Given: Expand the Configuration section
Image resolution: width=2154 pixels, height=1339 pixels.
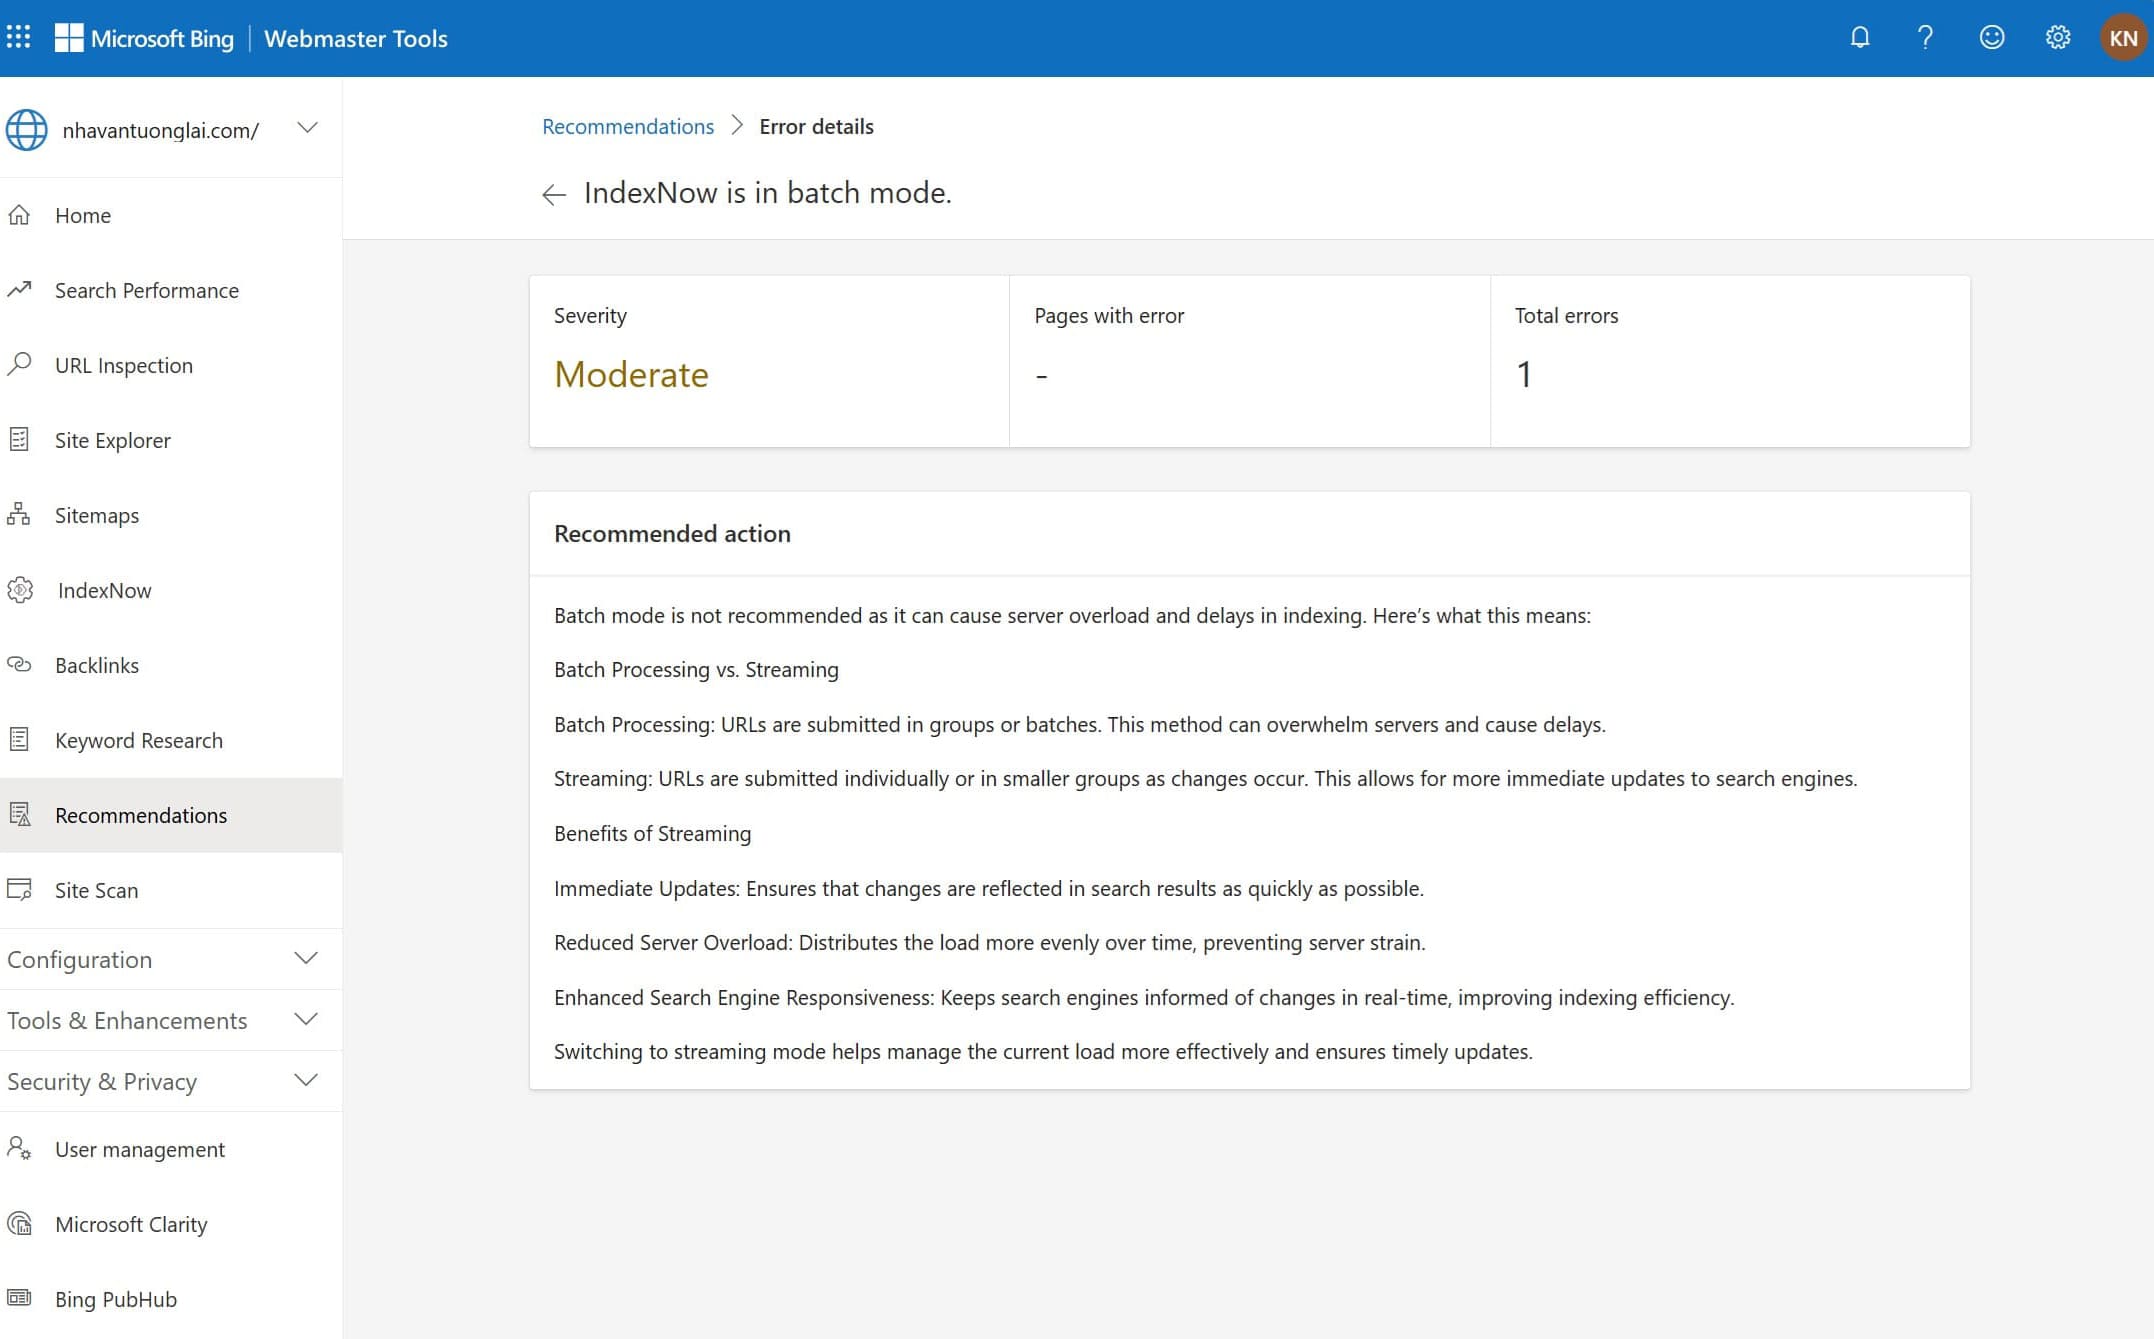Looking at the screenshot, I should click(171, 959).
